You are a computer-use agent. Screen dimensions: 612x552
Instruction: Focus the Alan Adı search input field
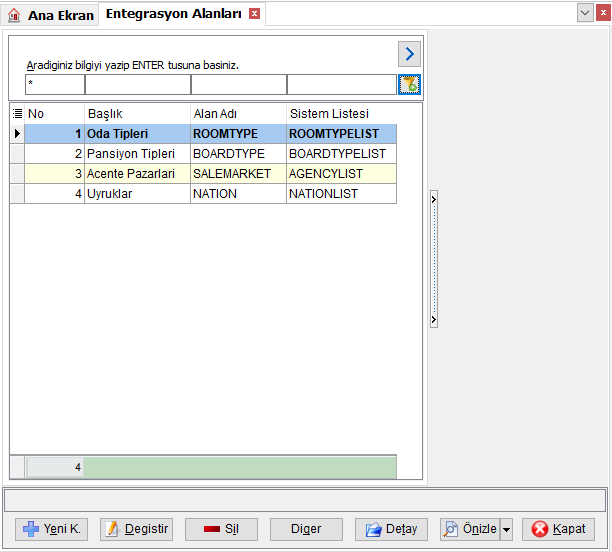239,84
